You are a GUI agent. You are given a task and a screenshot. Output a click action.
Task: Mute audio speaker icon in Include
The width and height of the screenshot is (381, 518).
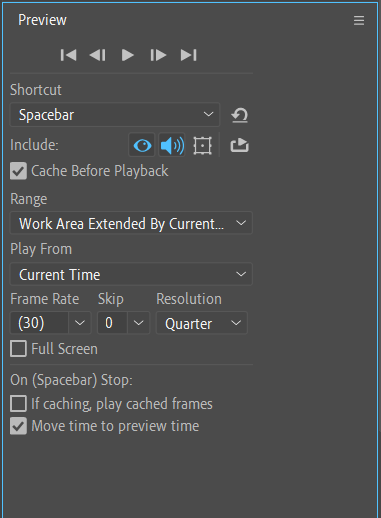[172, 145]
